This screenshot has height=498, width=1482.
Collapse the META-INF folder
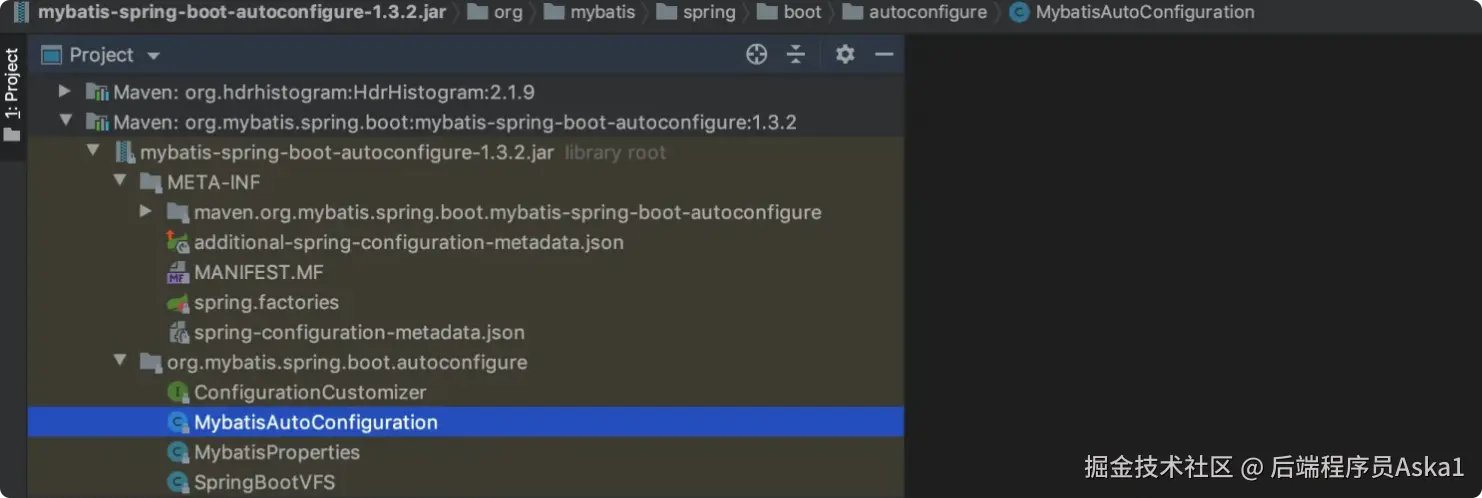120,182
